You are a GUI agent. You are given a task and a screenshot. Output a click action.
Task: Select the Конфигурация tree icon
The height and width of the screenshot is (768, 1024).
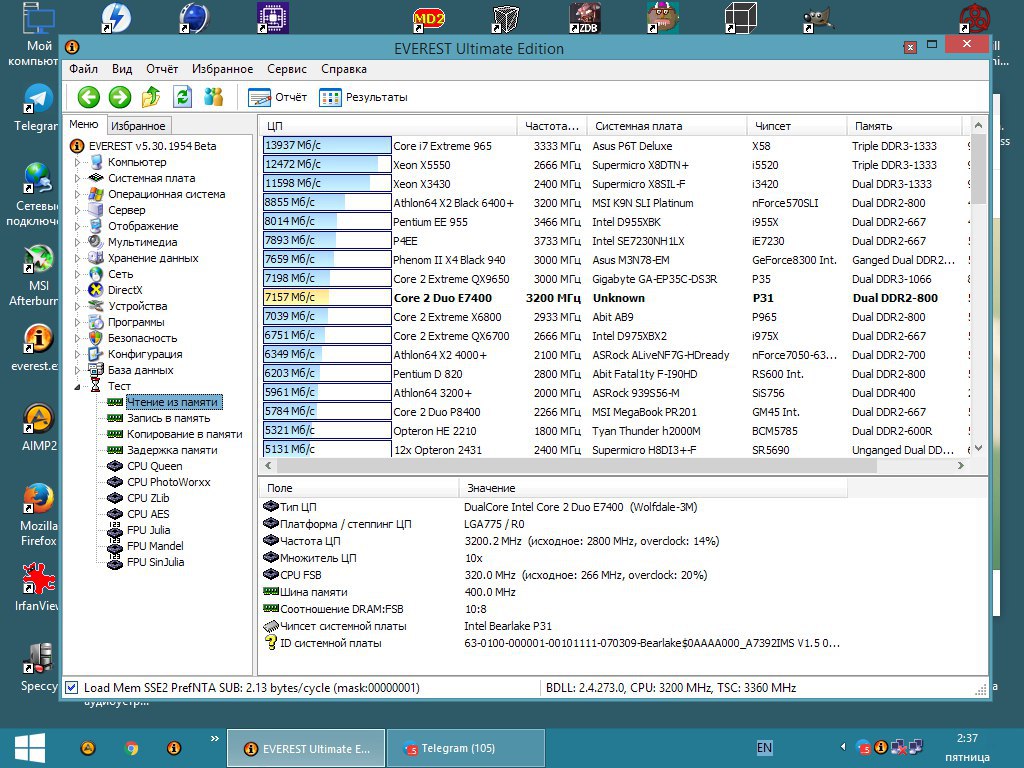click(96, 354)
